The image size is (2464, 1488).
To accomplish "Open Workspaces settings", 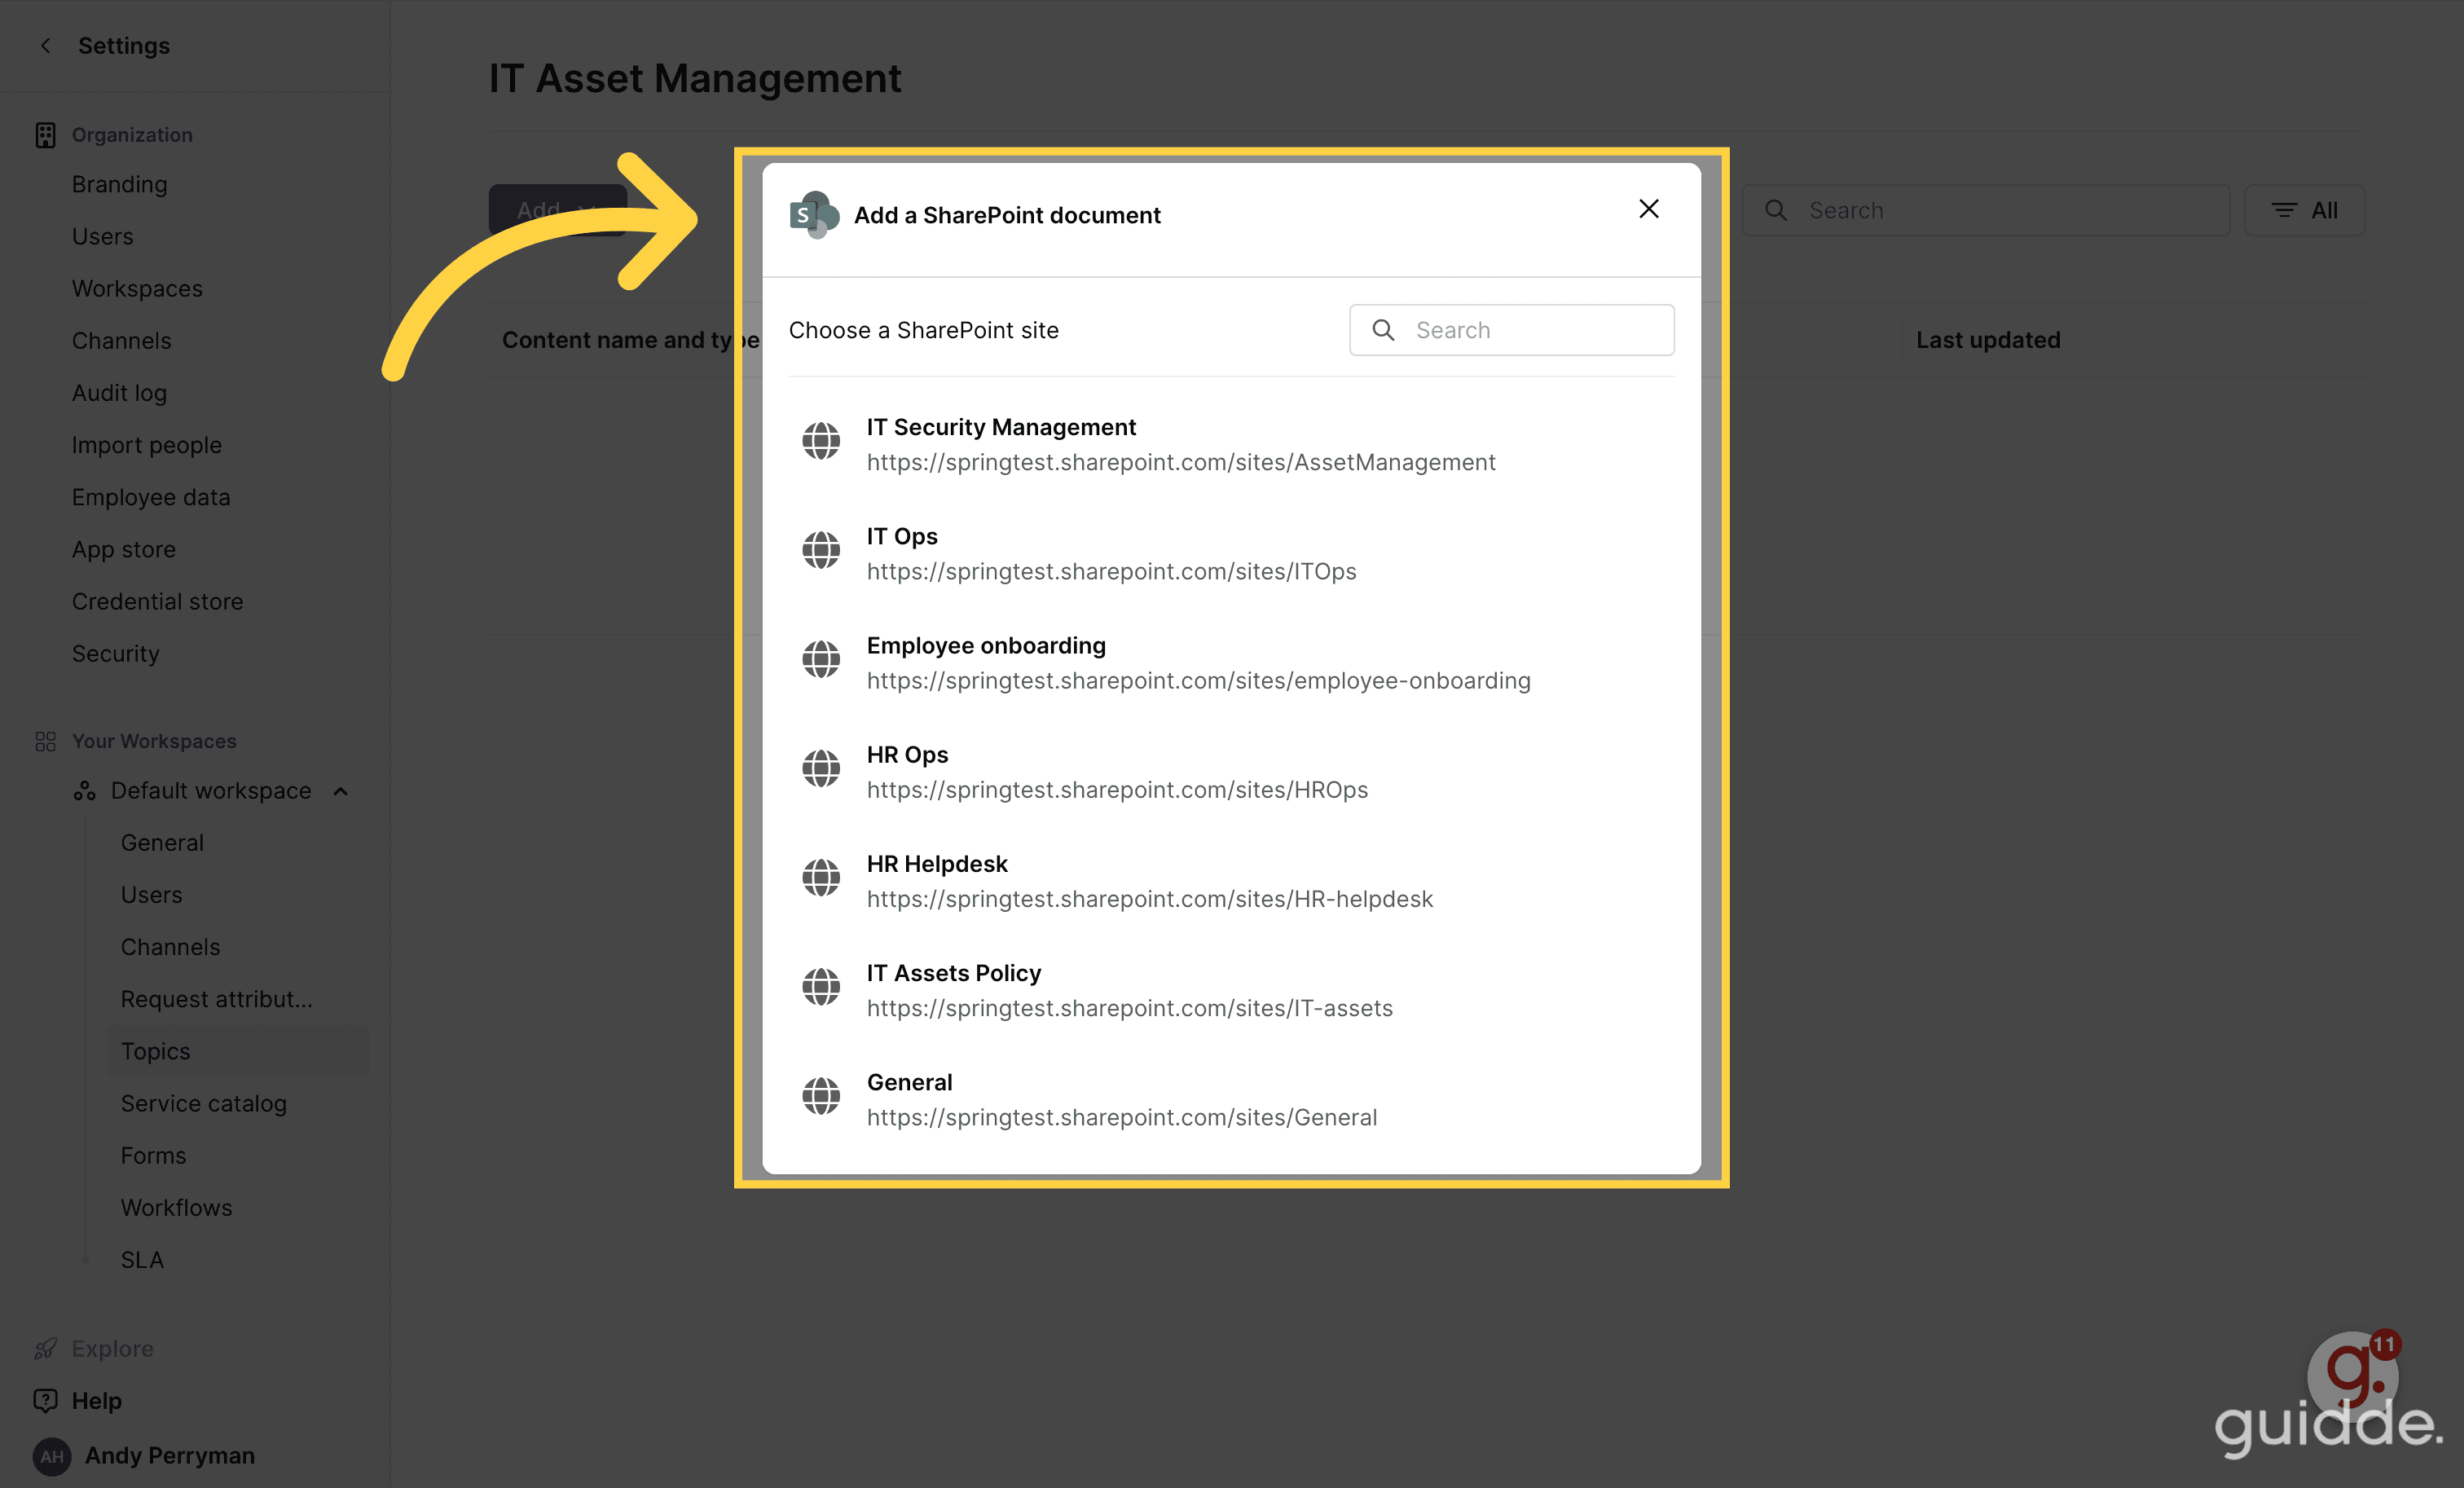I will coord(137,288).
